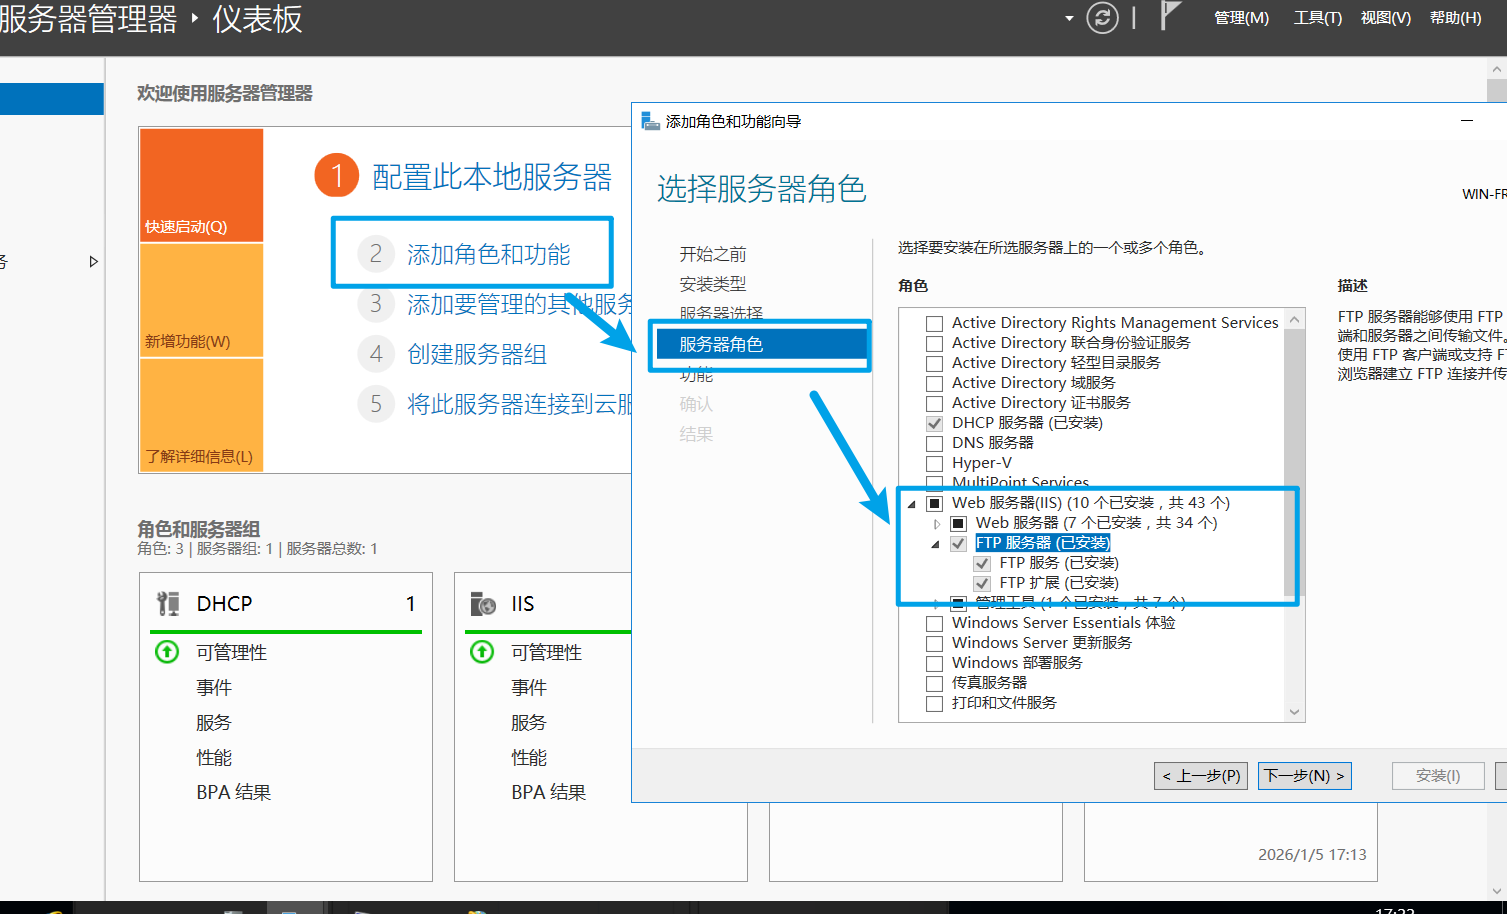Screen dimensions: 1507x914
Task: Click the green 可管理性 status icon under DHCP
Action: 167,652
